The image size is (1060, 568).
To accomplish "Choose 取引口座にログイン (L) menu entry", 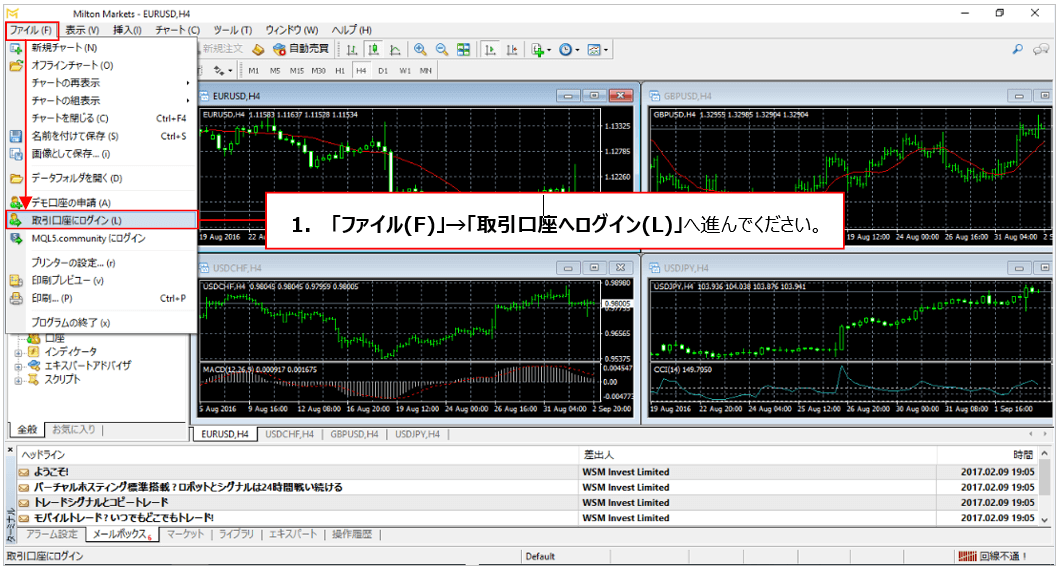I will 101,220.
